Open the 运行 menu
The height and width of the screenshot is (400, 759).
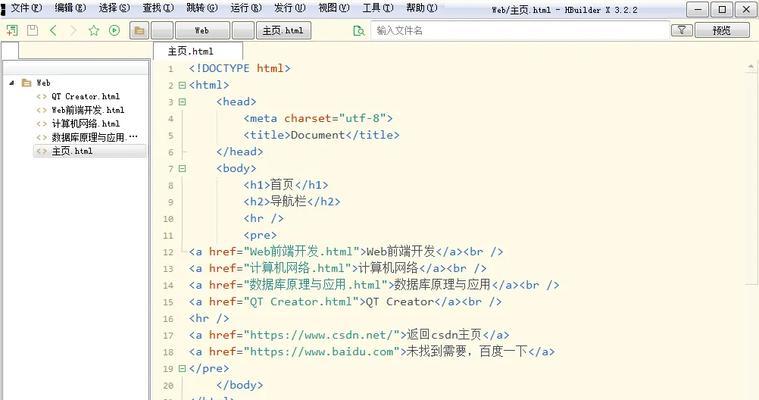coord(246,8)
